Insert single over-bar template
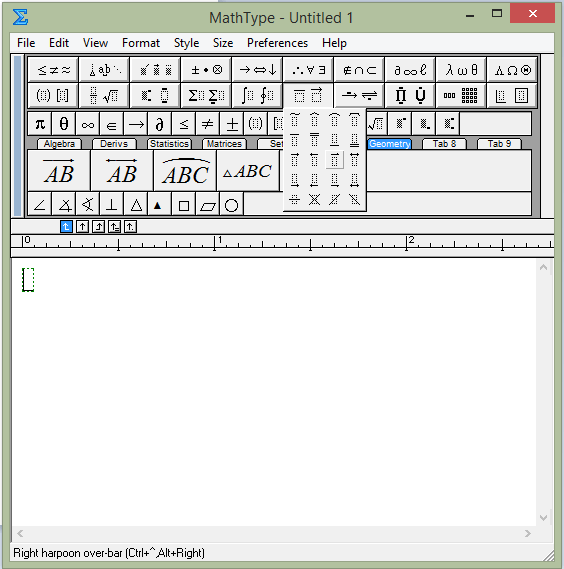The image size is (564, 569). [x=295, y=140]
